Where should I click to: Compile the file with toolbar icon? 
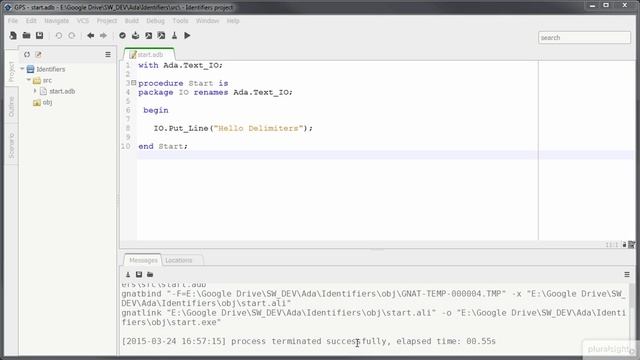tap(136, 36)
